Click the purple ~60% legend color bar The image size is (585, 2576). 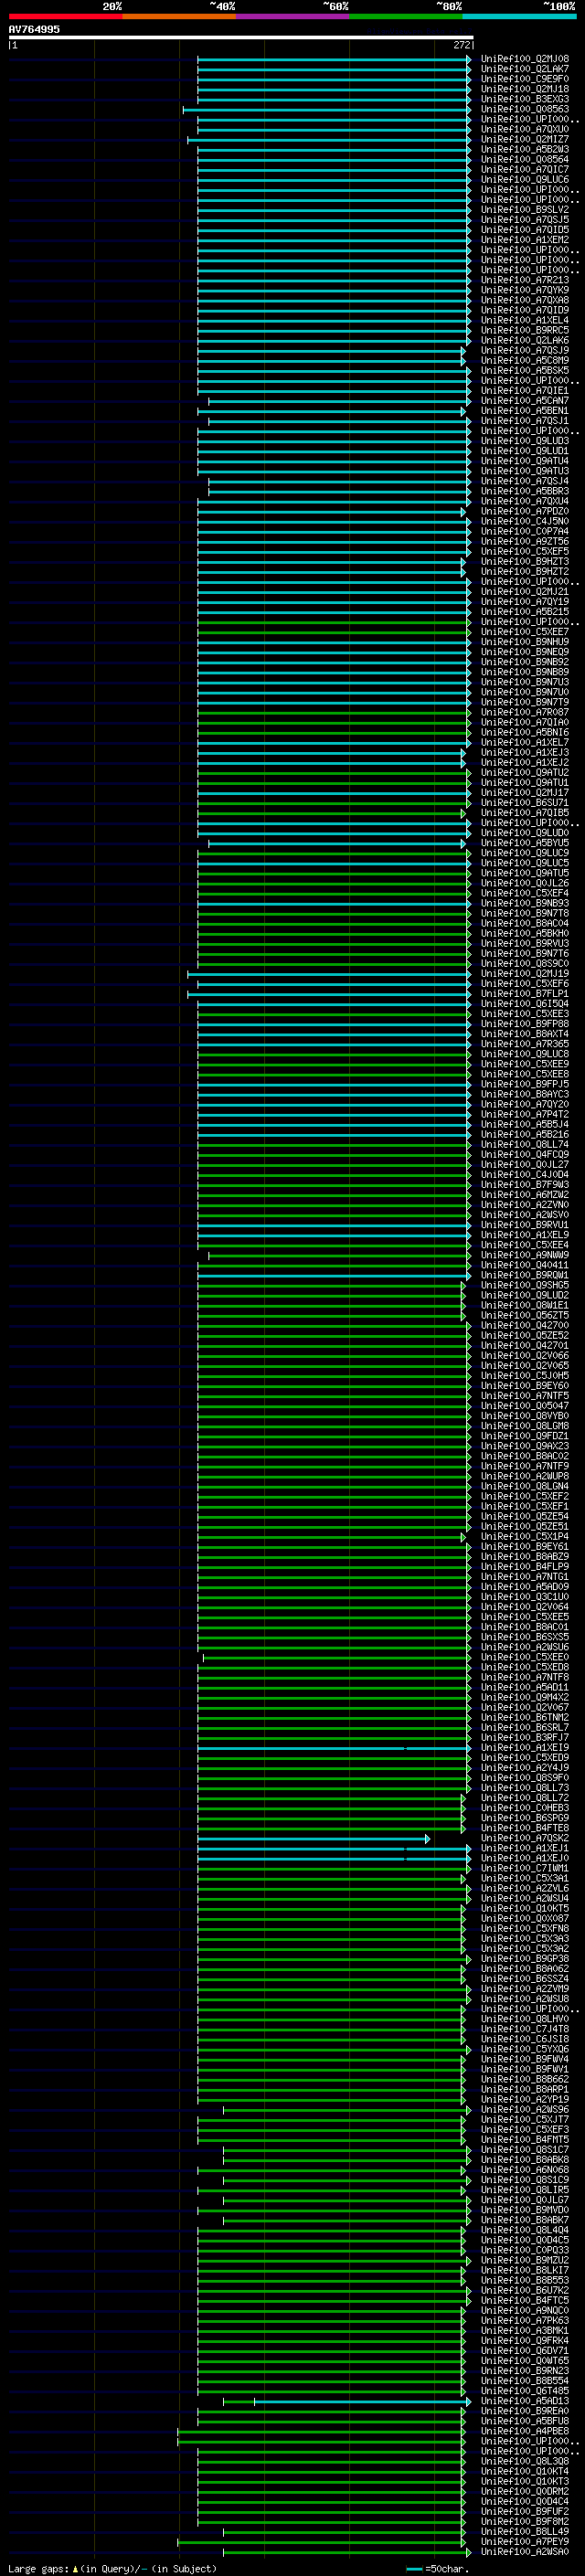click(292, 16)
